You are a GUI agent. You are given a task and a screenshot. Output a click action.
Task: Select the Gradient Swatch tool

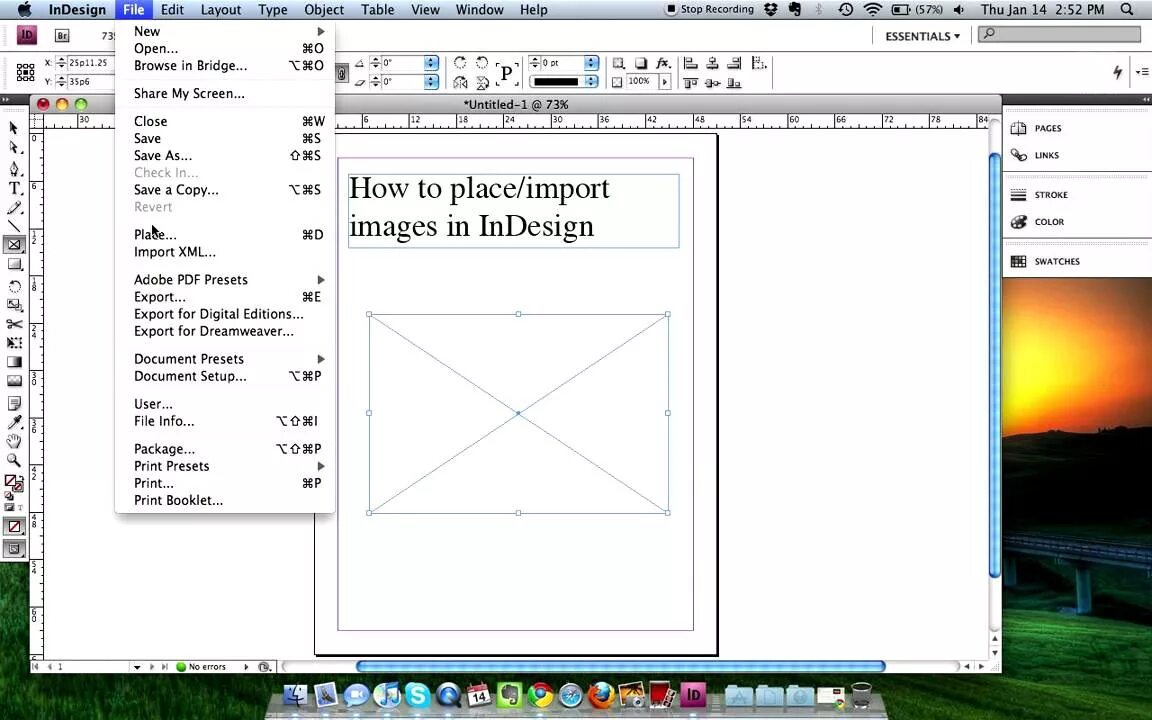click(x=14, y=362)
